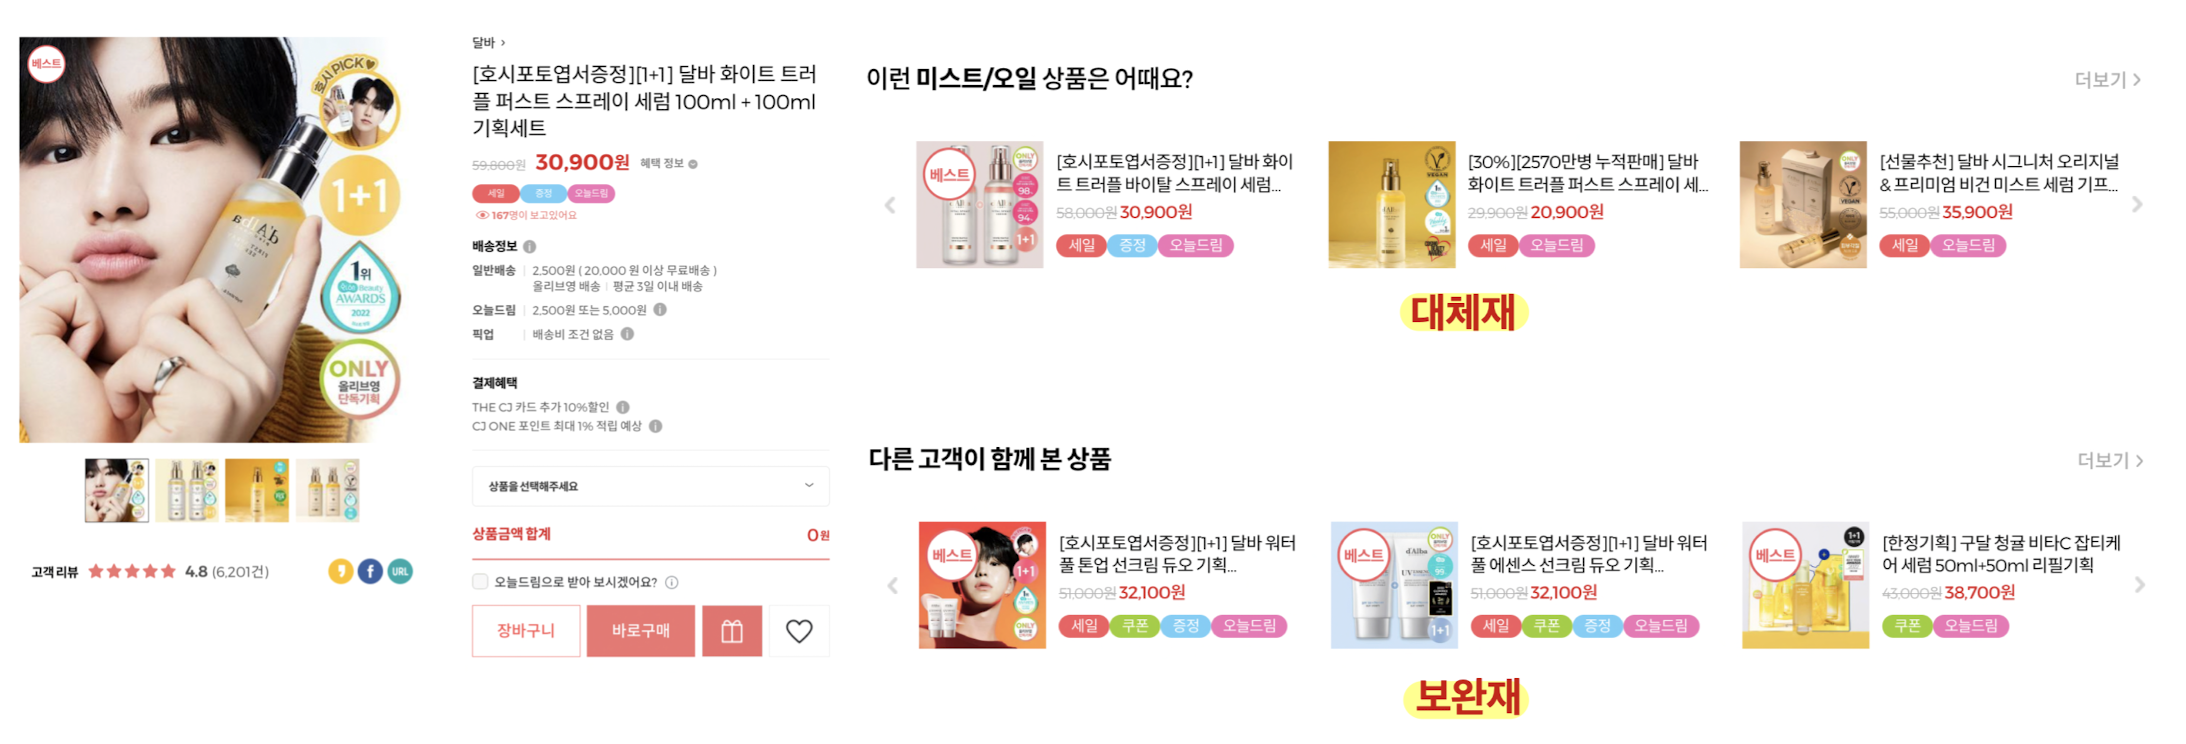Viewport: 2186px width, 744px height.
Task: Click 더보기 next to 이런 미스트/오일 상품
Action: click(x=2107, y=80)
